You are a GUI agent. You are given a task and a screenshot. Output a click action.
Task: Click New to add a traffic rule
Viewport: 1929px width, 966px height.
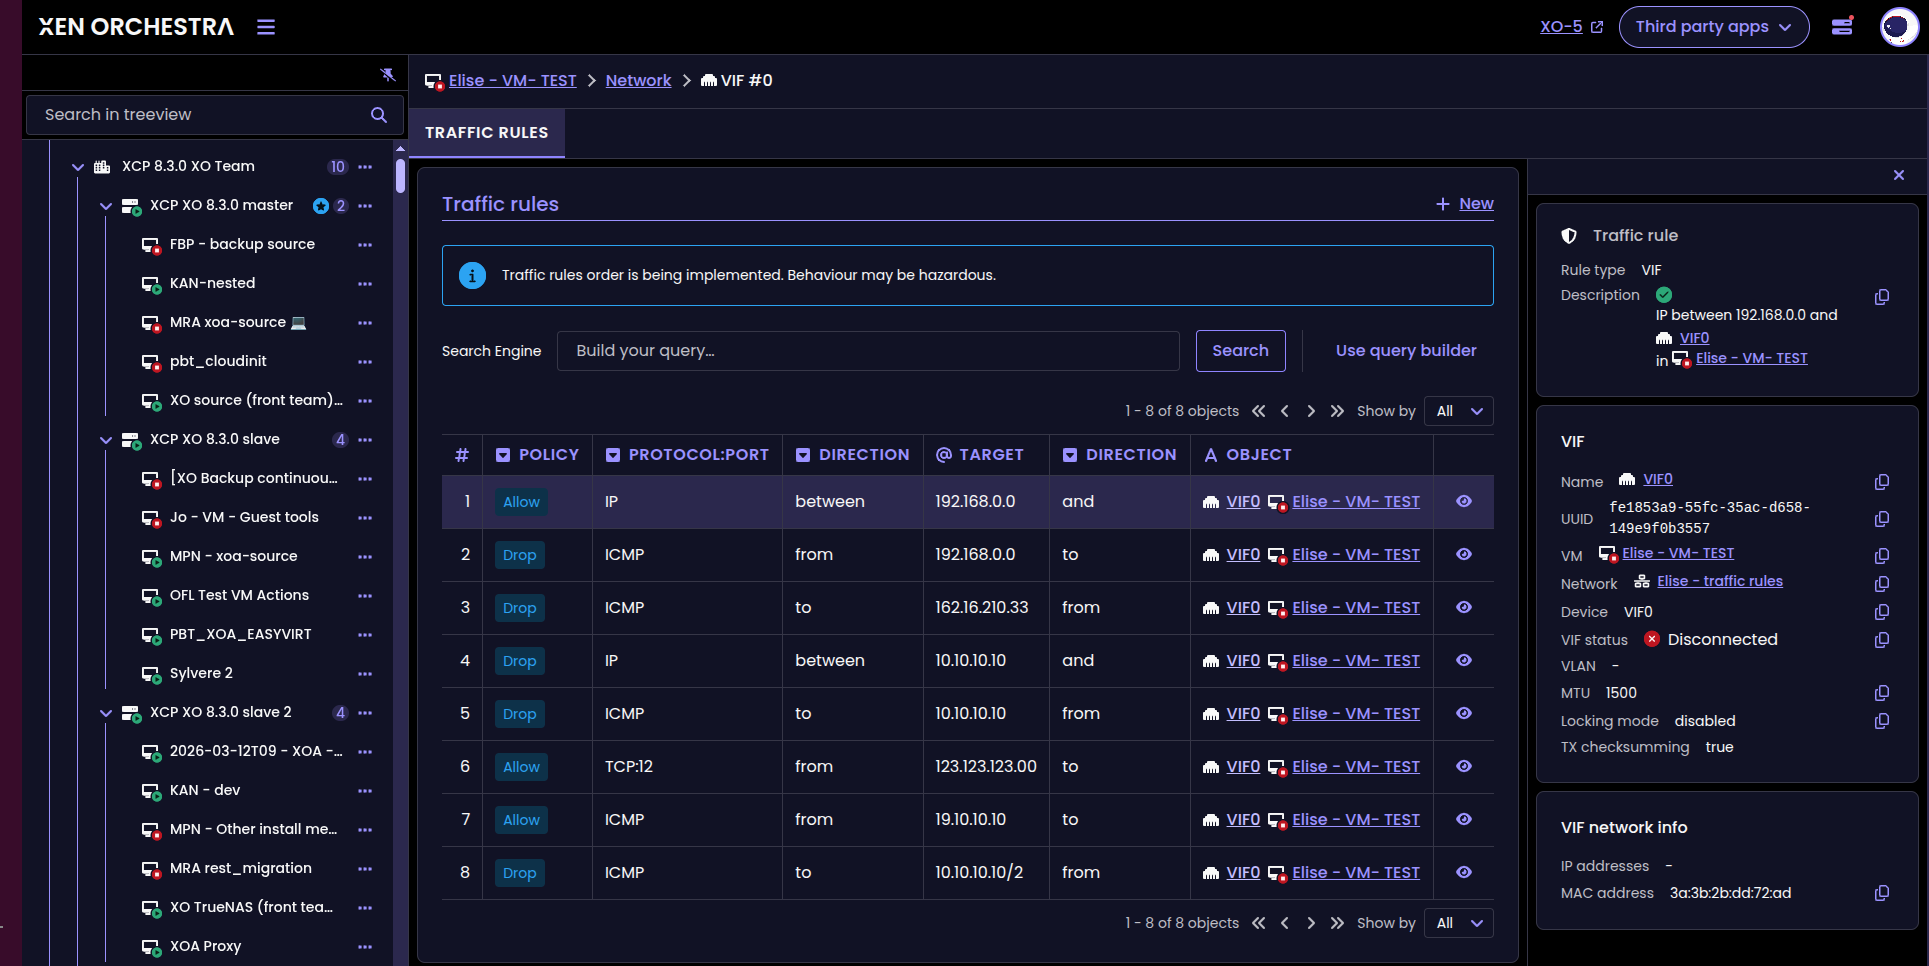1465,204
